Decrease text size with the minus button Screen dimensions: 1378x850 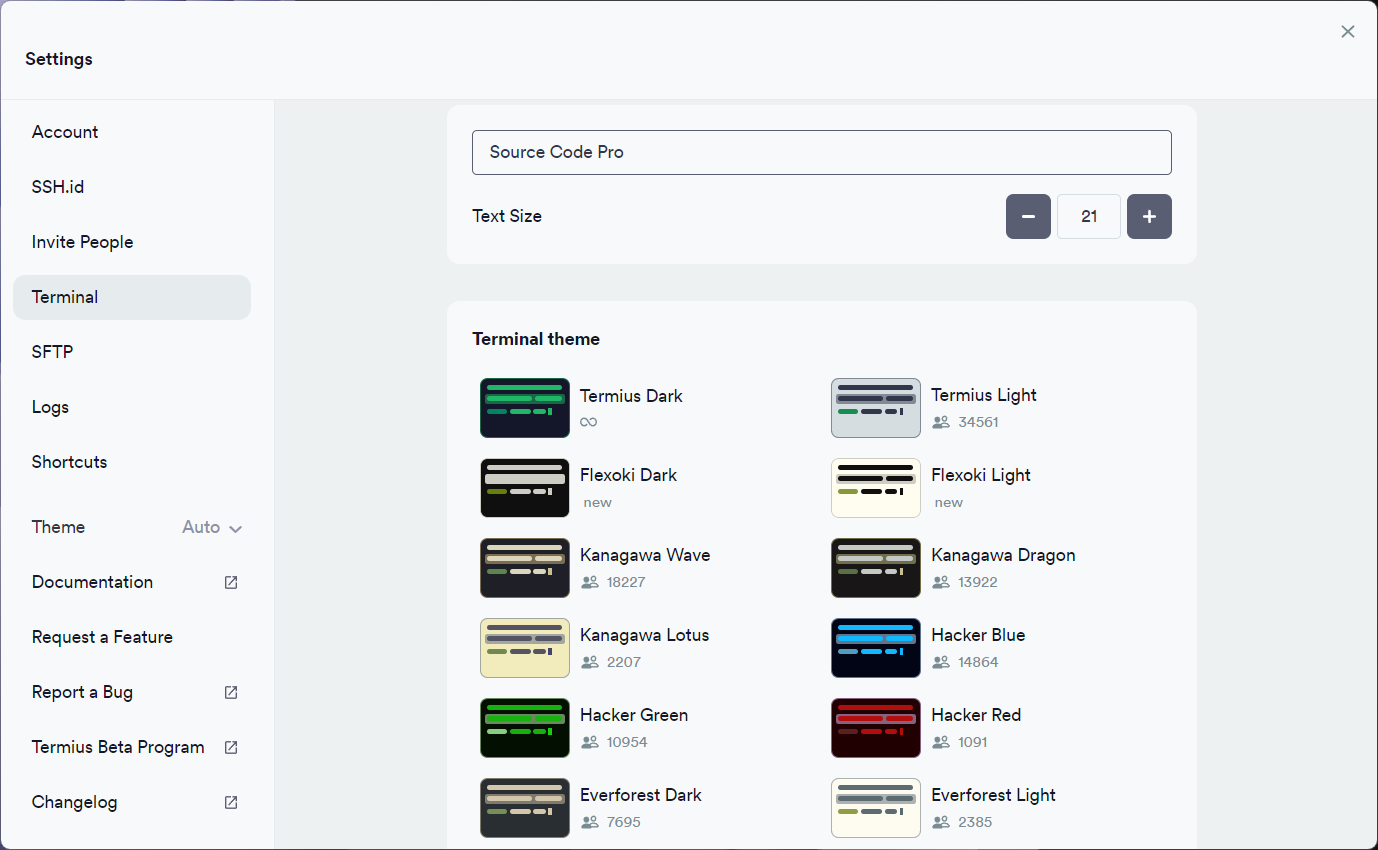pos(1028,216)
